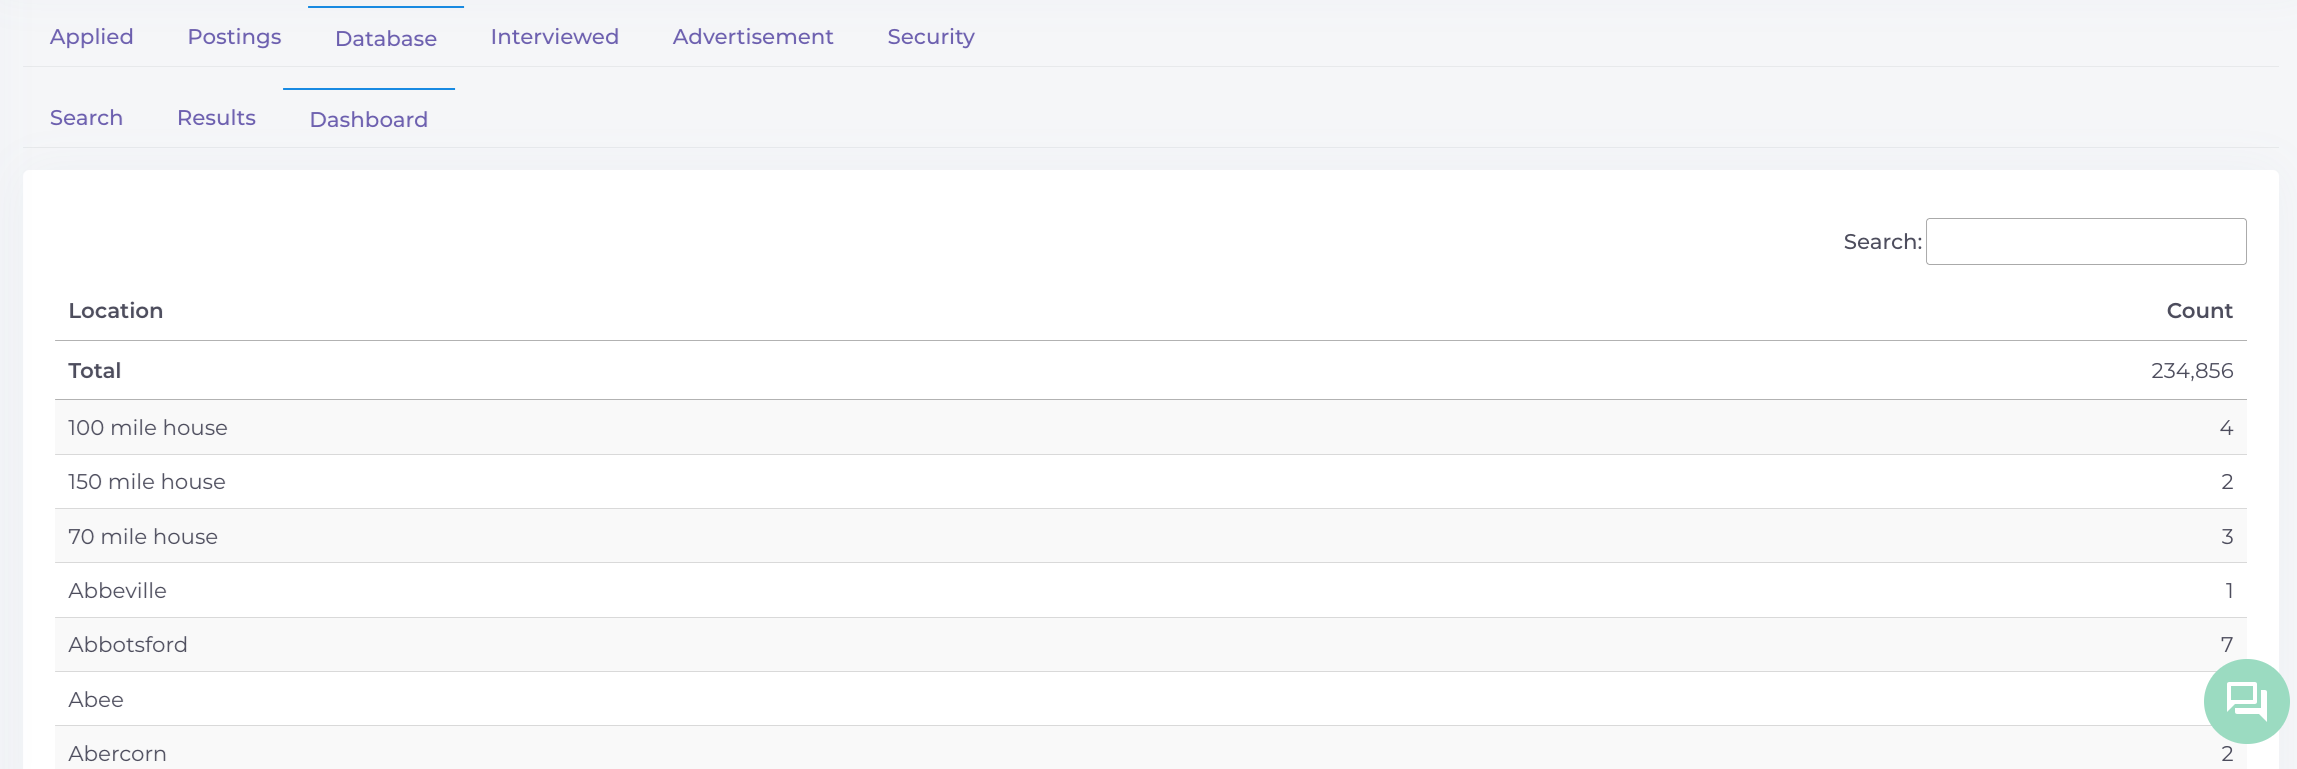The image size is (2297, 769).
Task: Select the 100 mile house row
Action: click(1151, 428)
